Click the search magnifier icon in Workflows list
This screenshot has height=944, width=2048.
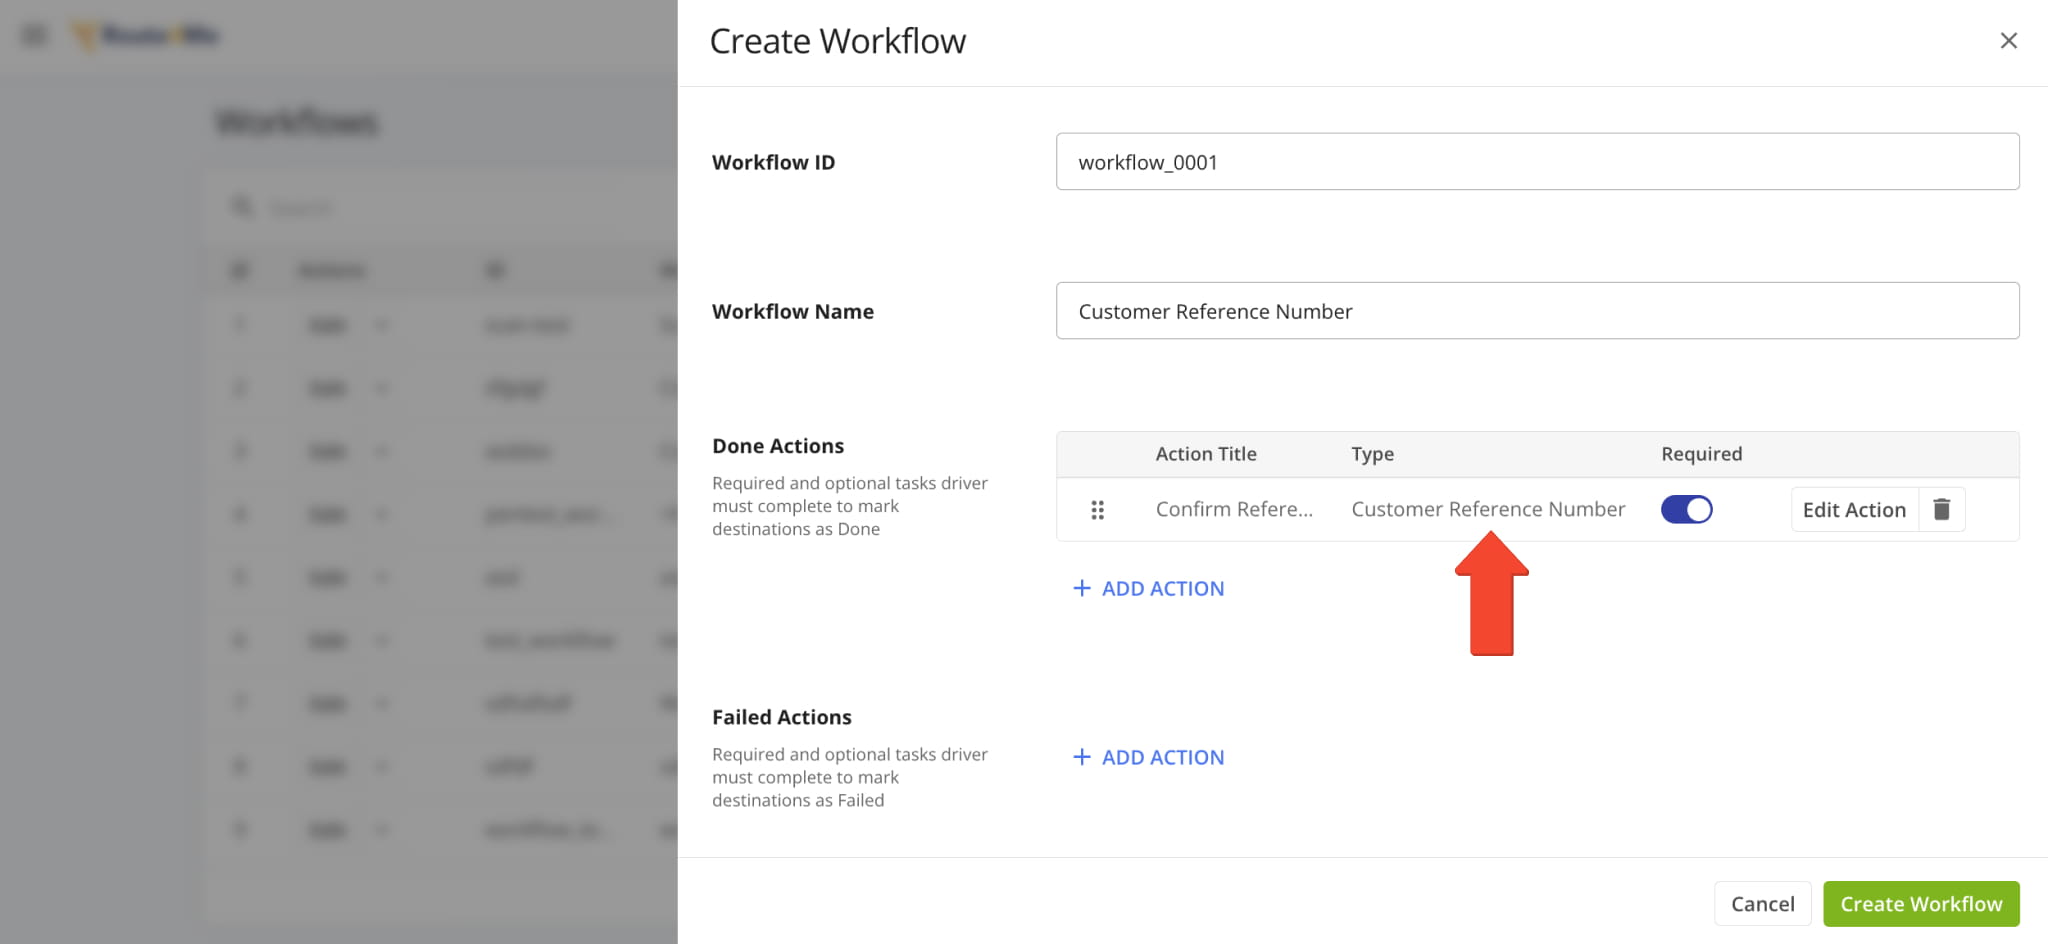[x=242, y=207]
